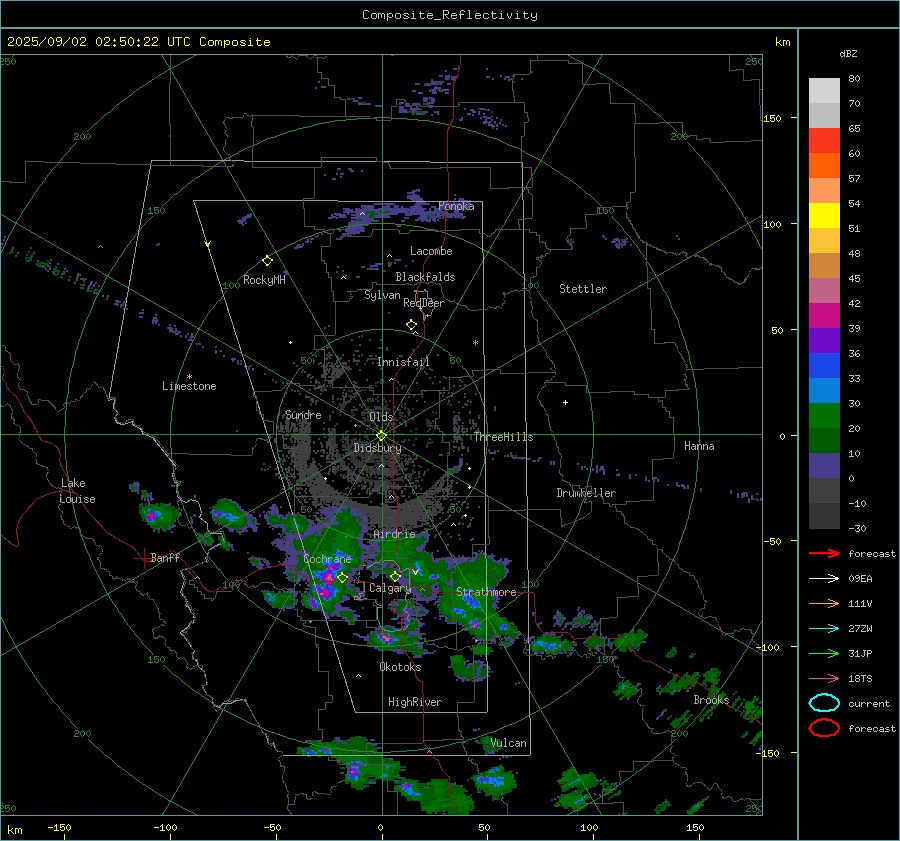
Task: Click the white 09EA arrow icon
Action: [x=824, y=579]
